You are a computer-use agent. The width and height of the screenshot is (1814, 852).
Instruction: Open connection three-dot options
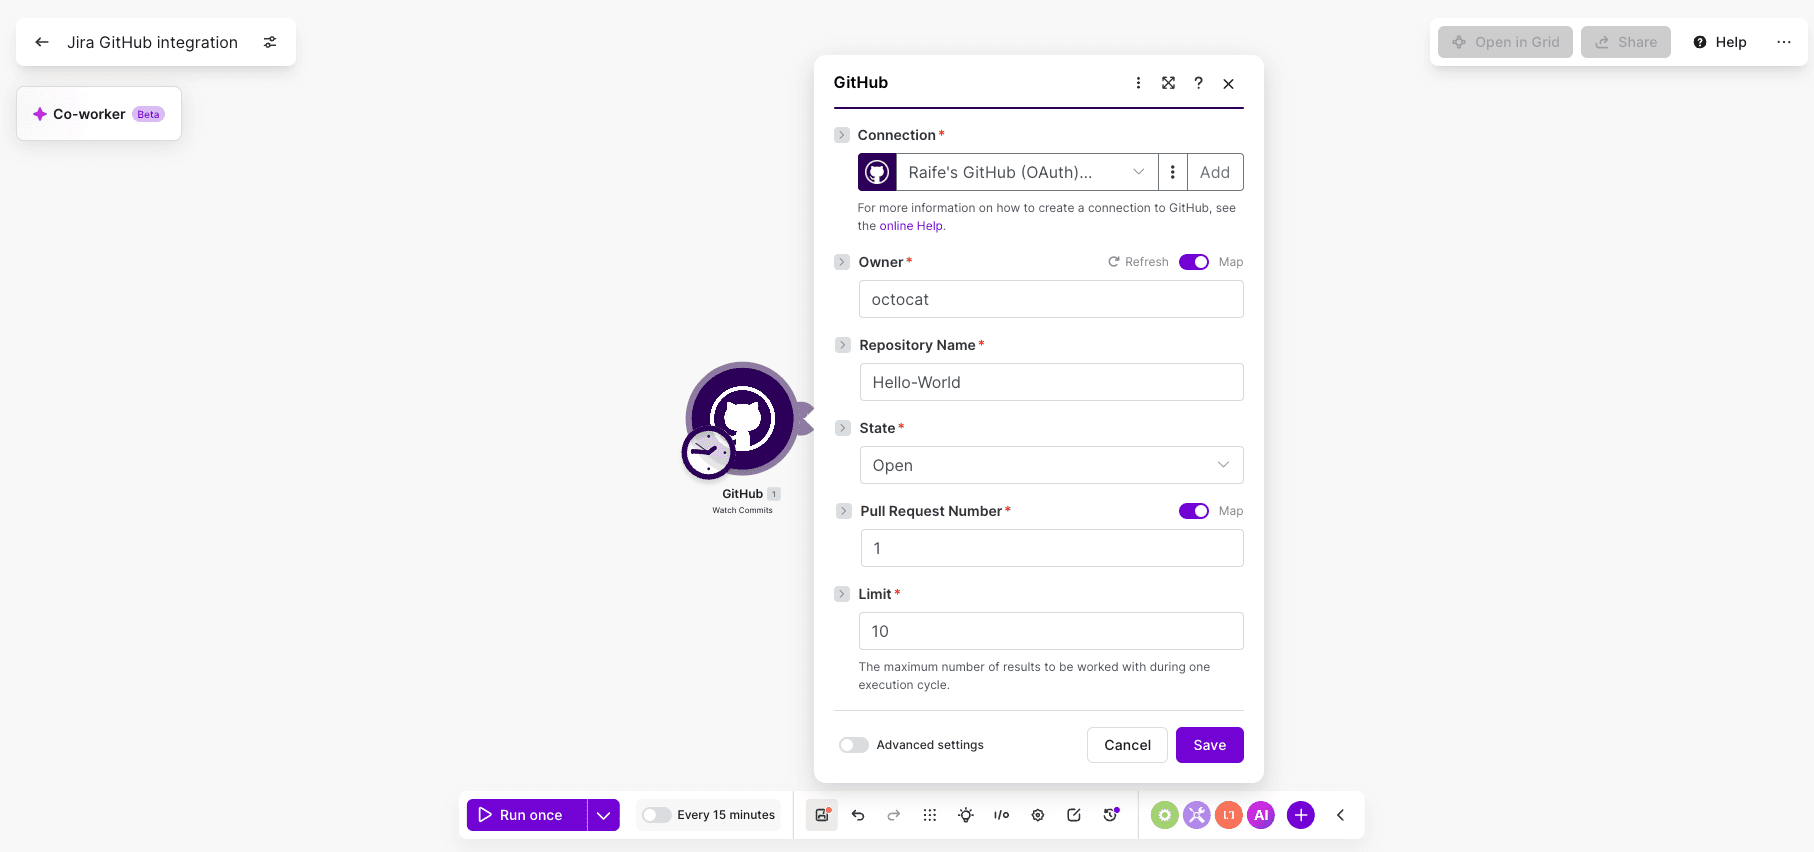(1173, 172)
